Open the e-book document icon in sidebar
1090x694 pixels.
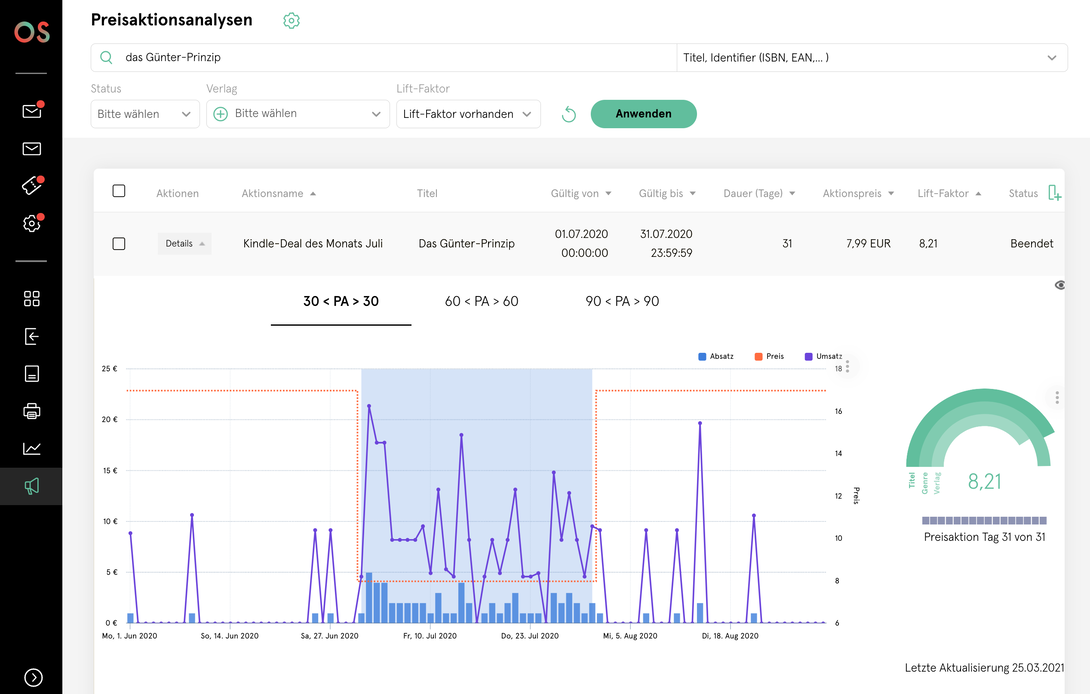32,374
